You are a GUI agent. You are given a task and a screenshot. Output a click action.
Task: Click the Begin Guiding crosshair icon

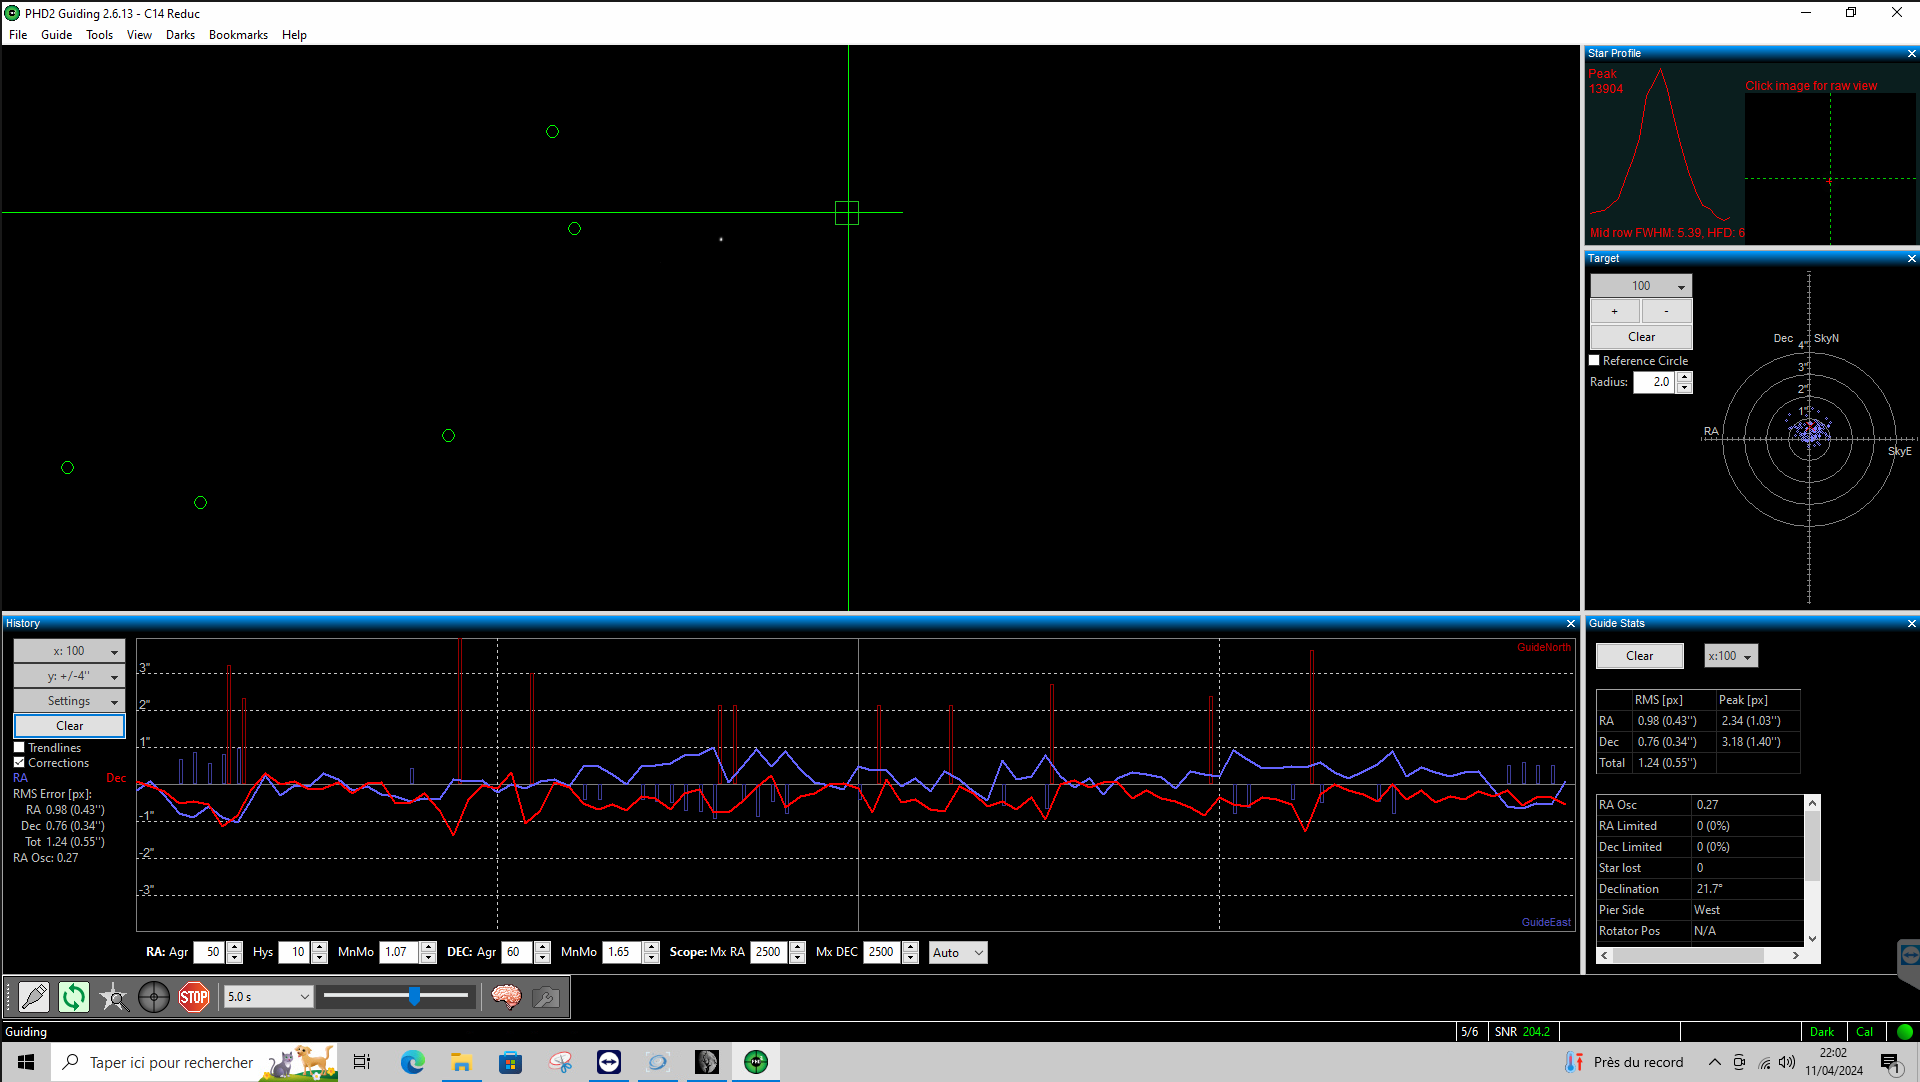click(154, 997)
